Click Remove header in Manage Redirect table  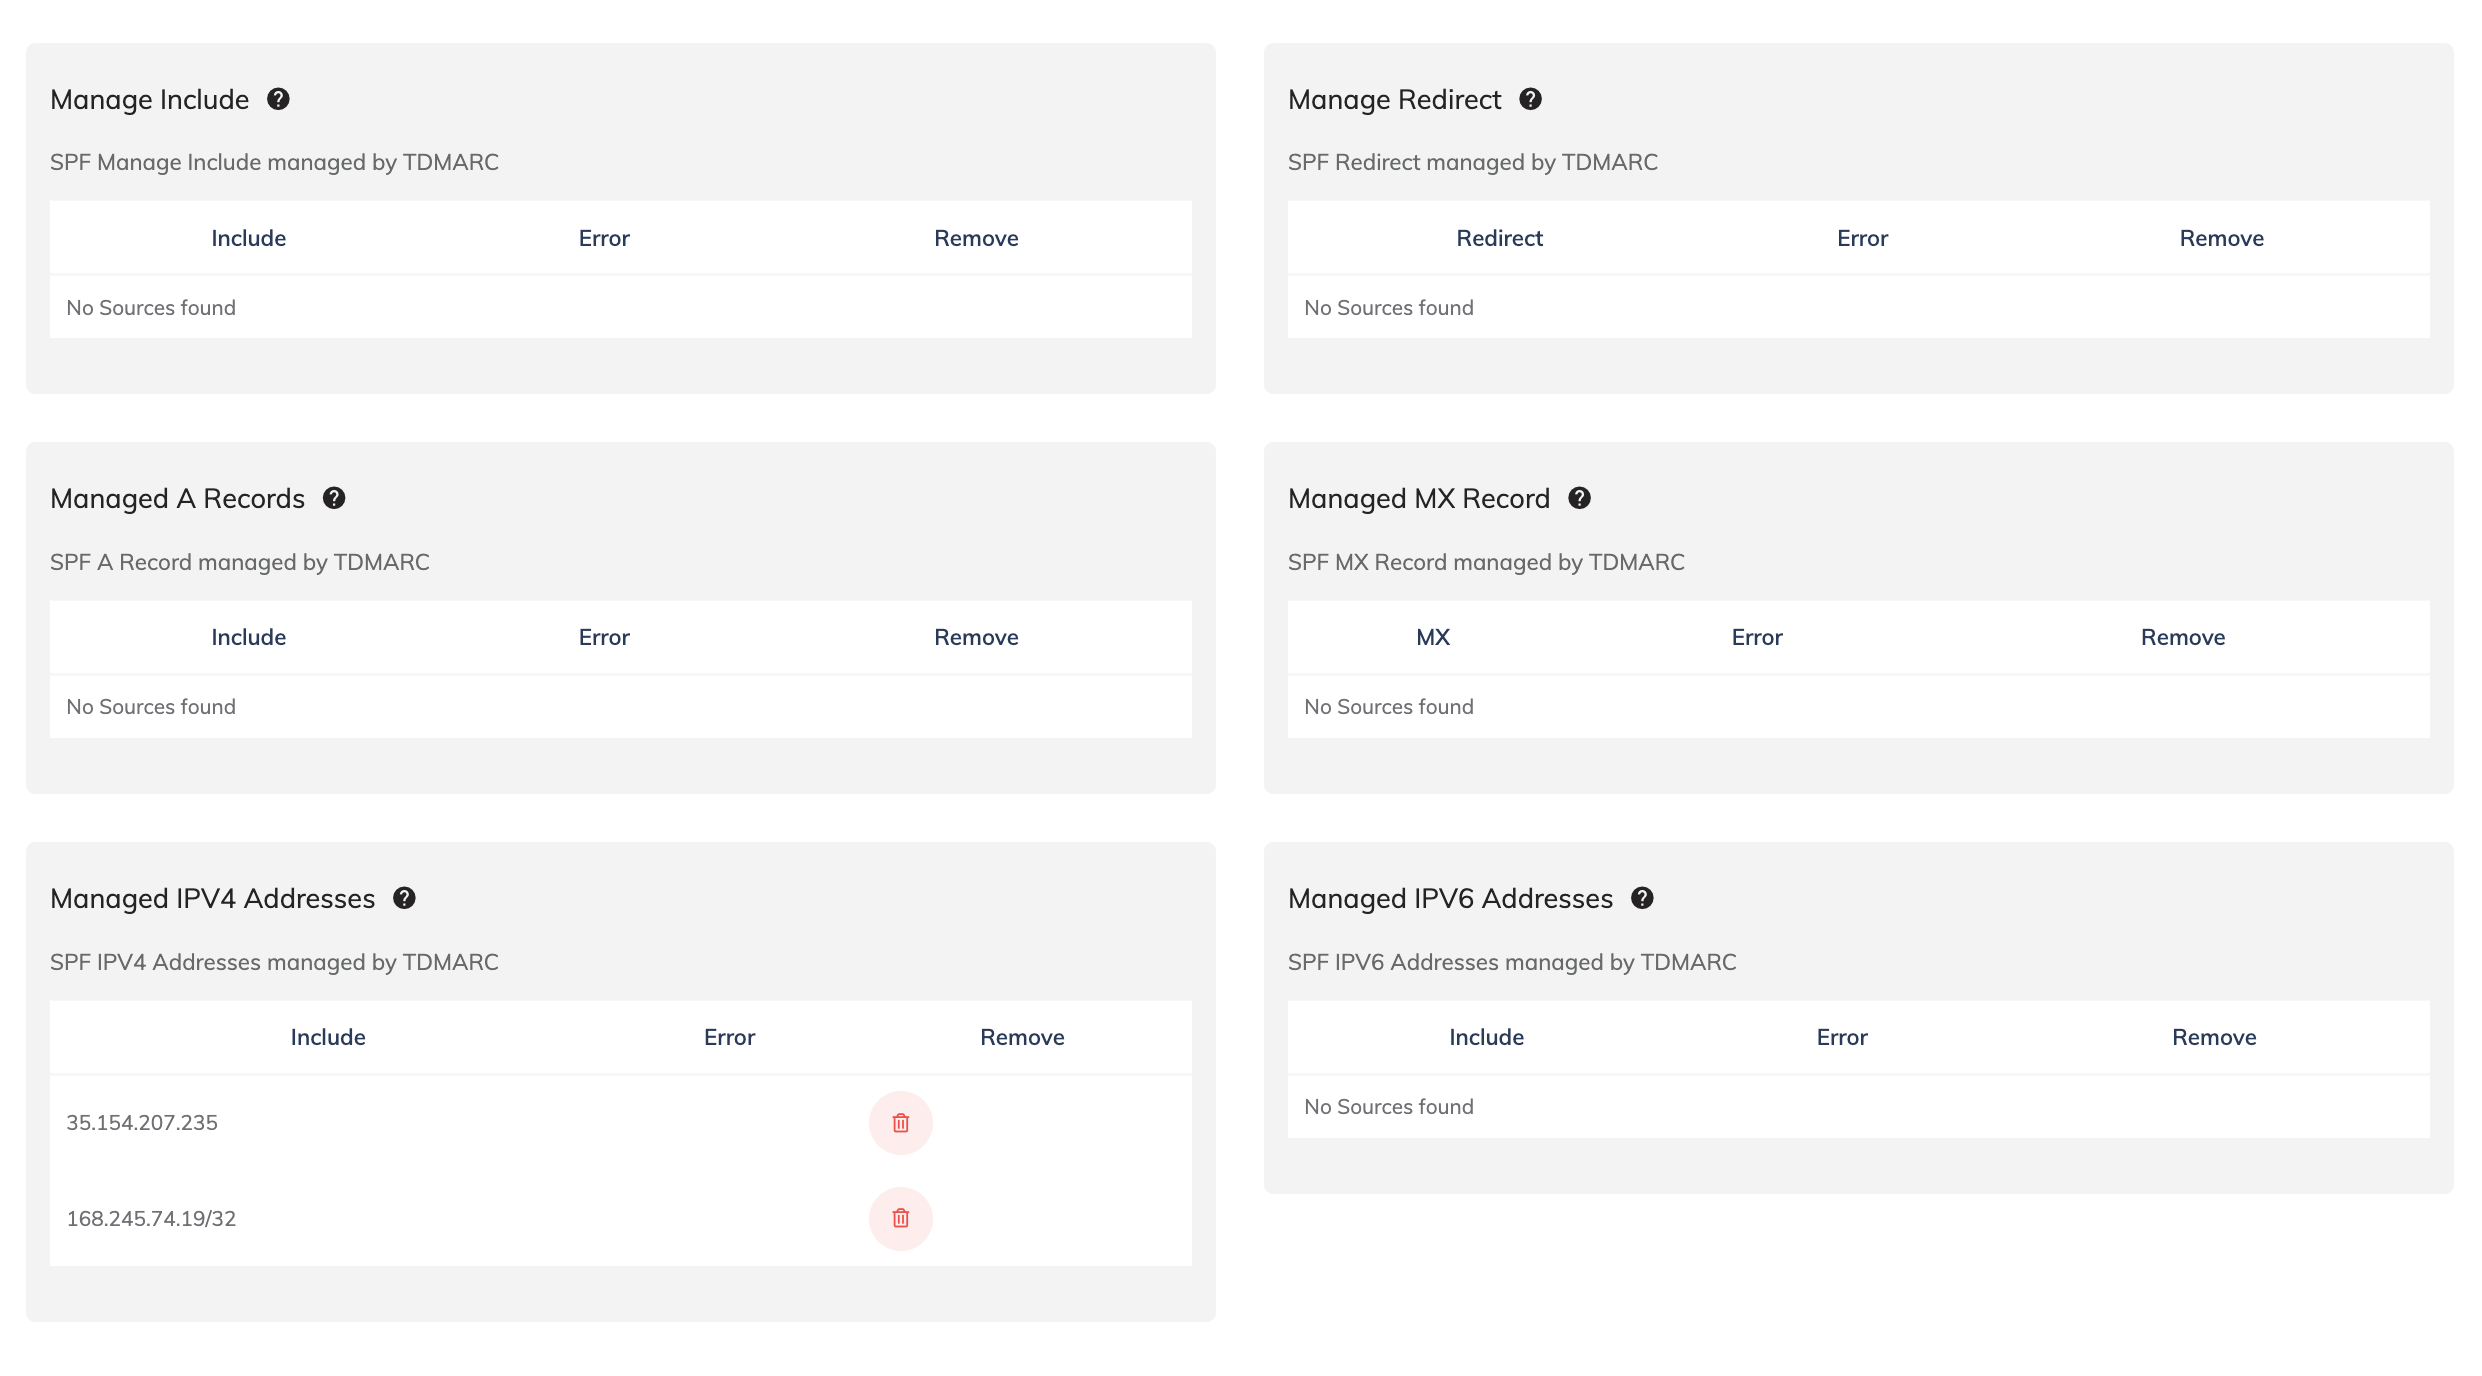coord(2221,238)
